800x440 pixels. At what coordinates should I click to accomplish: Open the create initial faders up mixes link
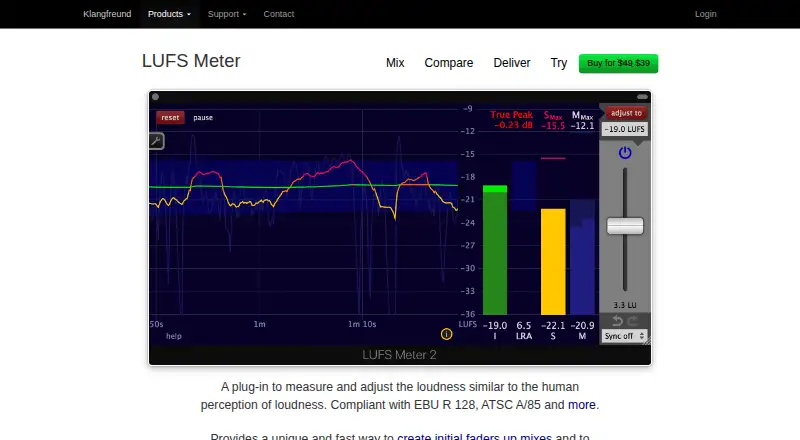tap(474, 436)
